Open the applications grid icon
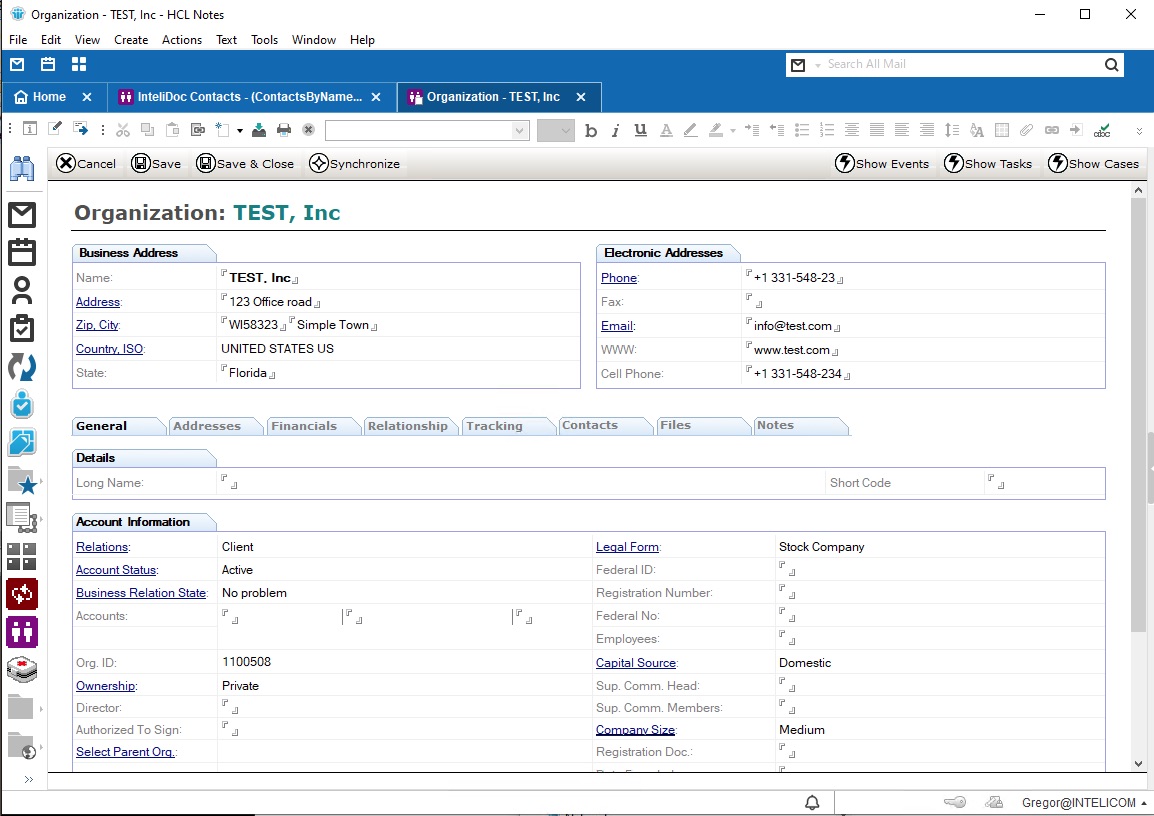The image size is (1154, 816). (x=79, y=64)
